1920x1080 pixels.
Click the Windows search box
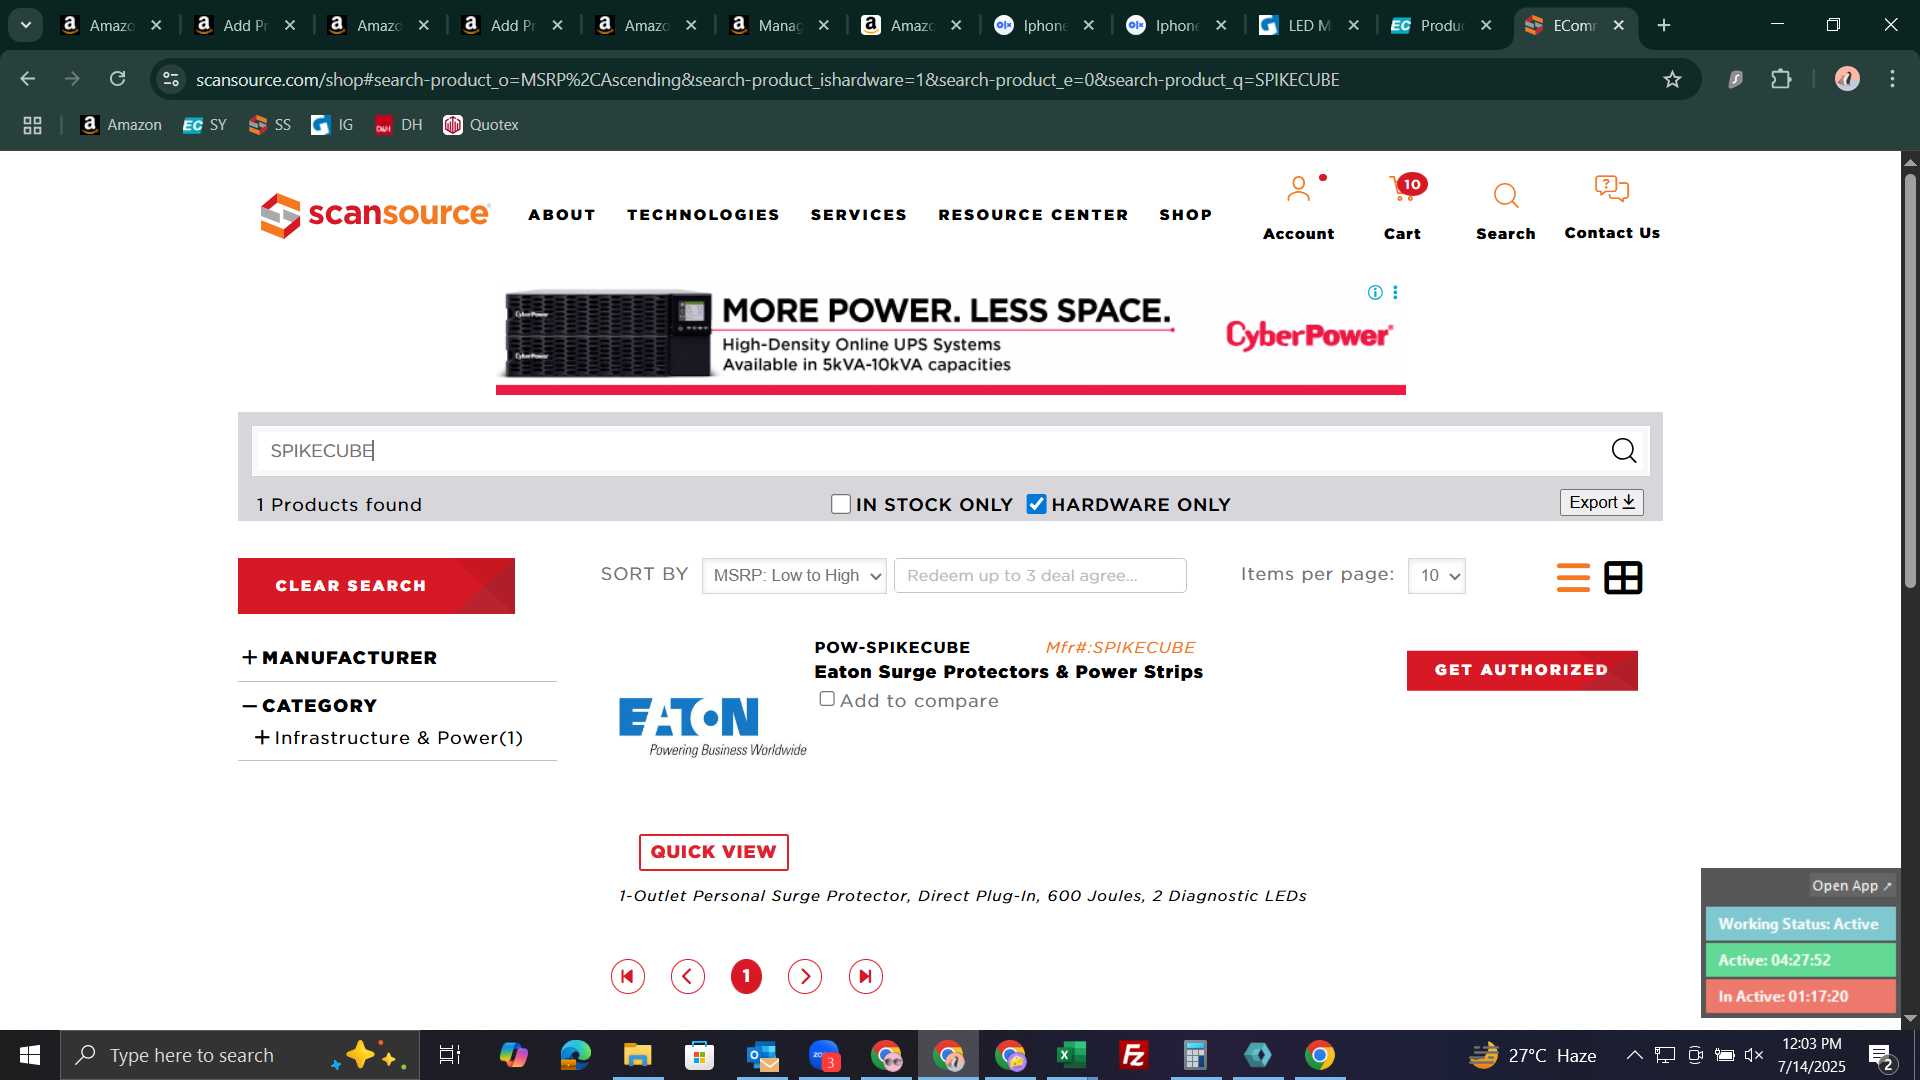(x=240, y=1055)
